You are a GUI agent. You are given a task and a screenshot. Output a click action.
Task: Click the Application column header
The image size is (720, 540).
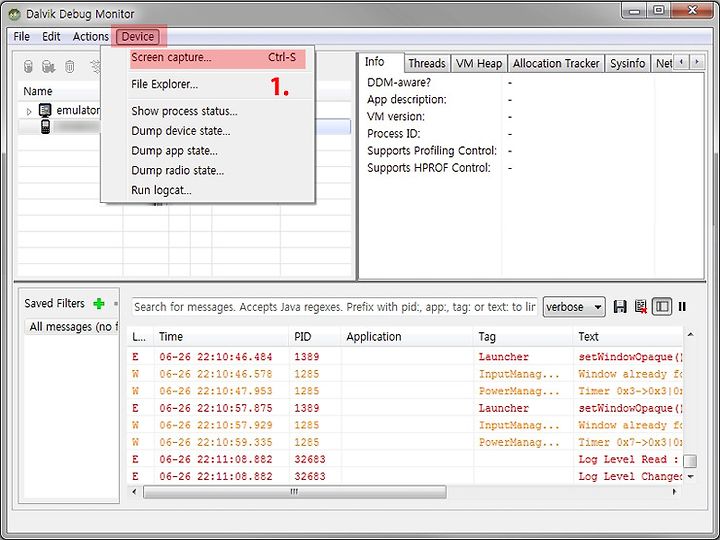click(x=407, y=337)
